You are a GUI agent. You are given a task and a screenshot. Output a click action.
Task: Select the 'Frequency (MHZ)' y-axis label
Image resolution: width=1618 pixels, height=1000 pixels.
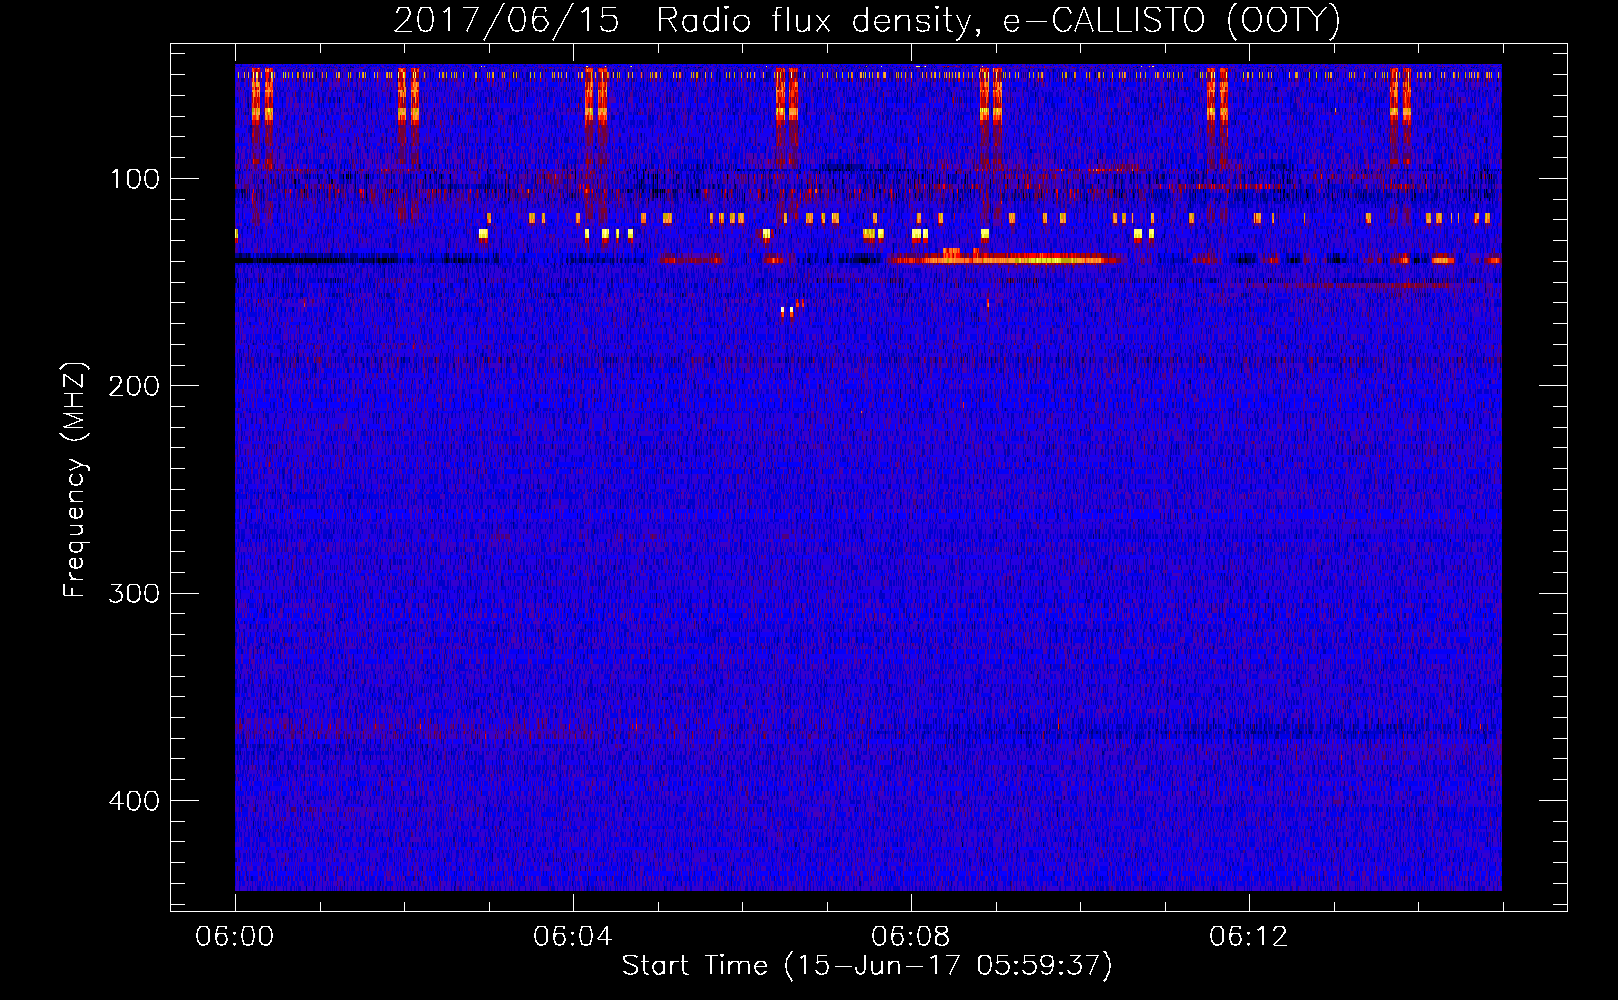(x=75, y=479)
